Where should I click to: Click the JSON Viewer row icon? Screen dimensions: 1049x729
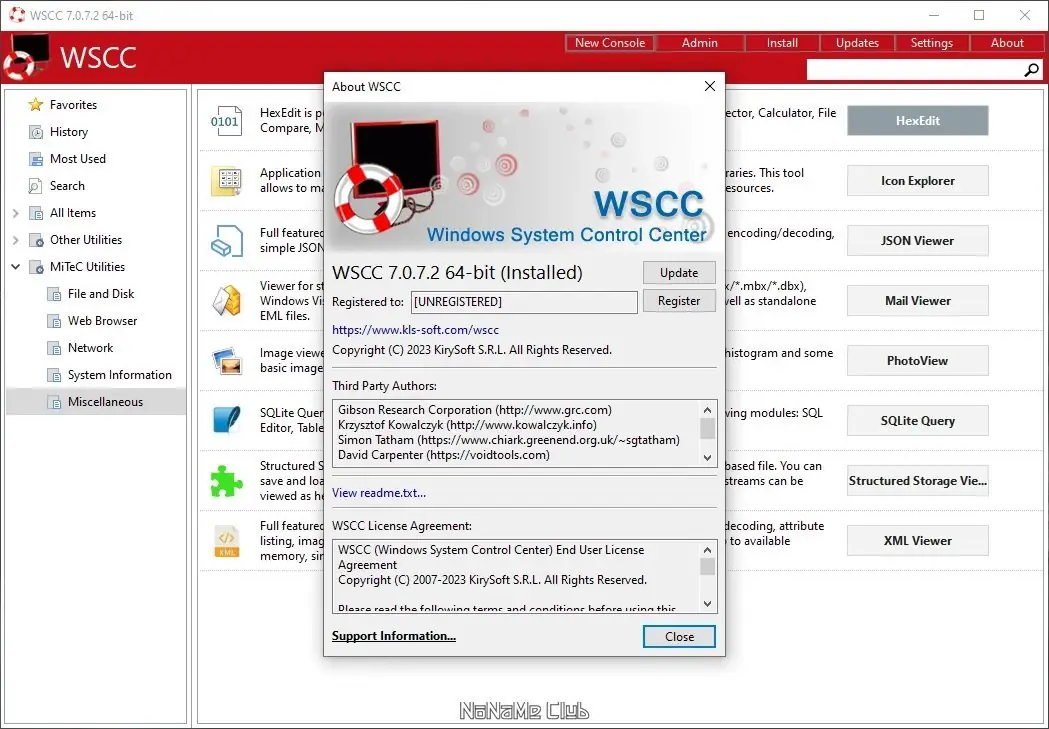(226, 241)
